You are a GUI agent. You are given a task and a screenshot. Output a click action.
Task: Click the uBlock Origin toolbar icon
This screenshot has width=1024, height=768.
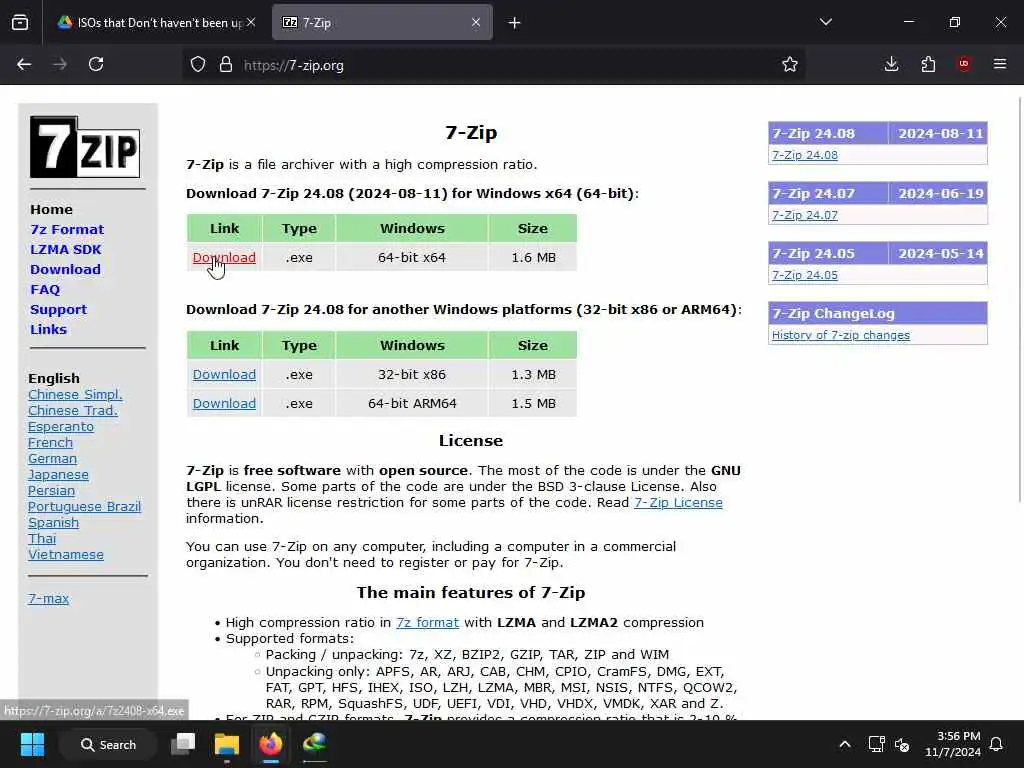point(963,64)
